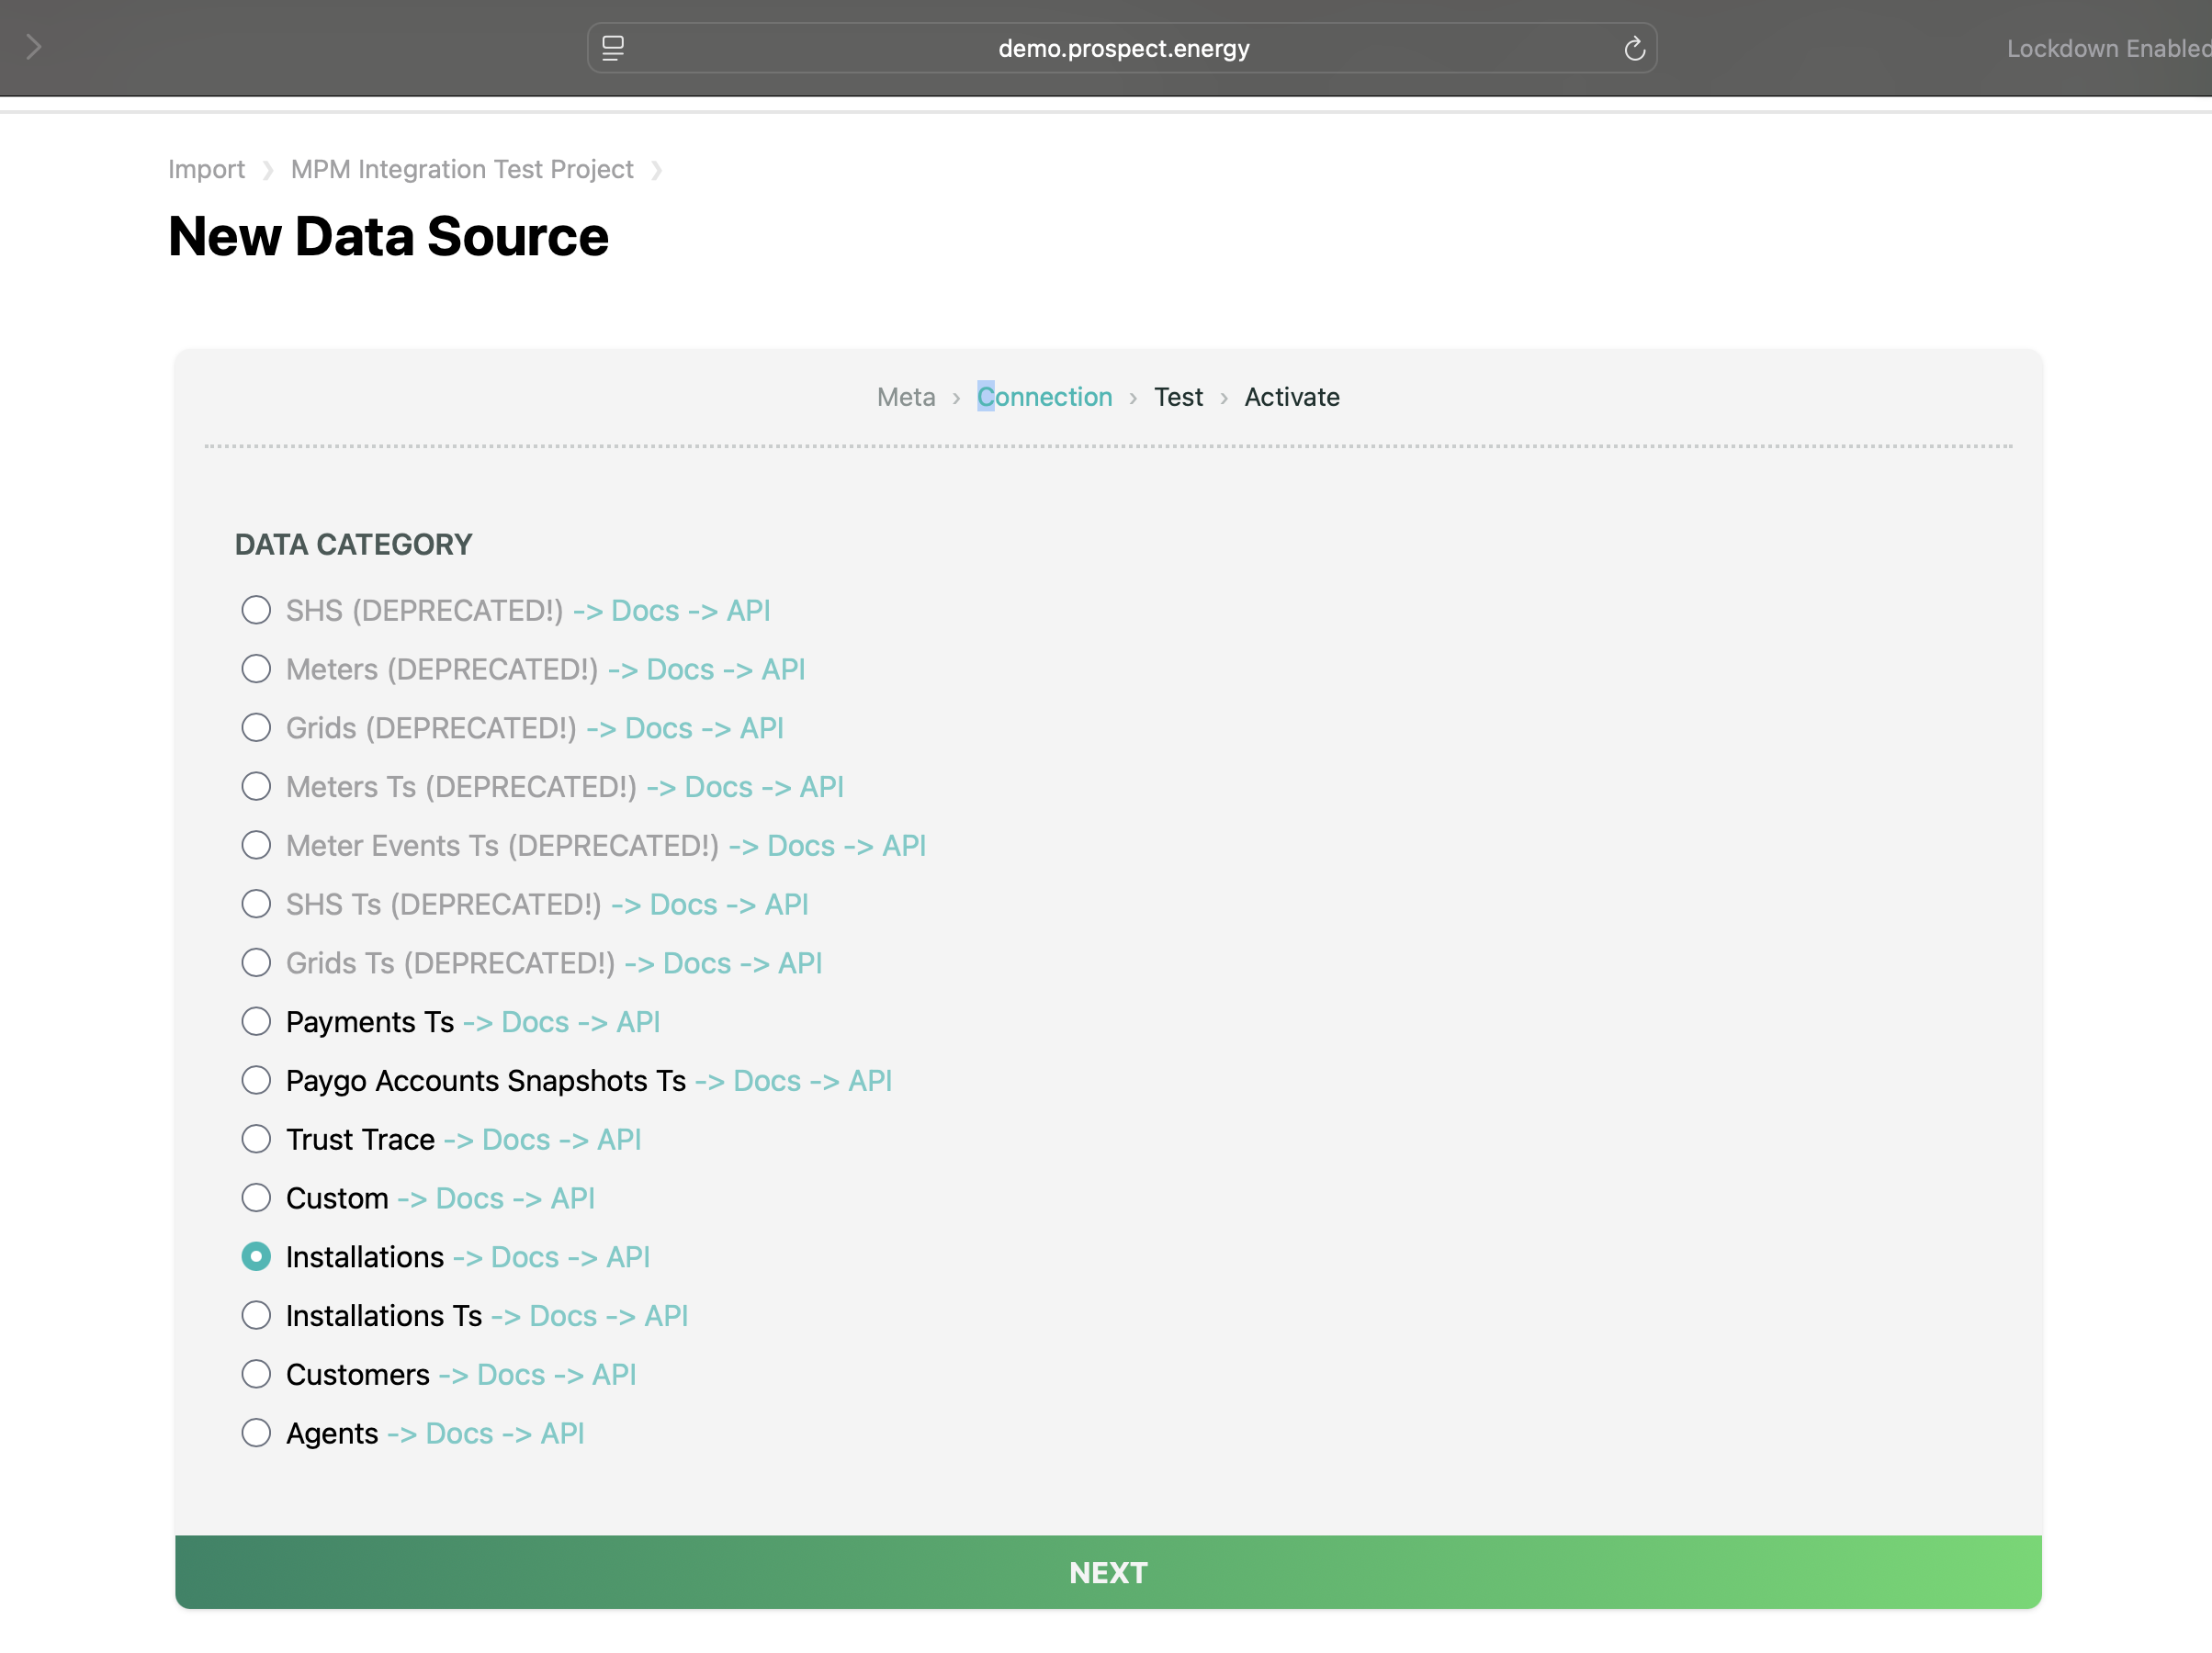Open the Import breadcrumb link

point(206,169)
